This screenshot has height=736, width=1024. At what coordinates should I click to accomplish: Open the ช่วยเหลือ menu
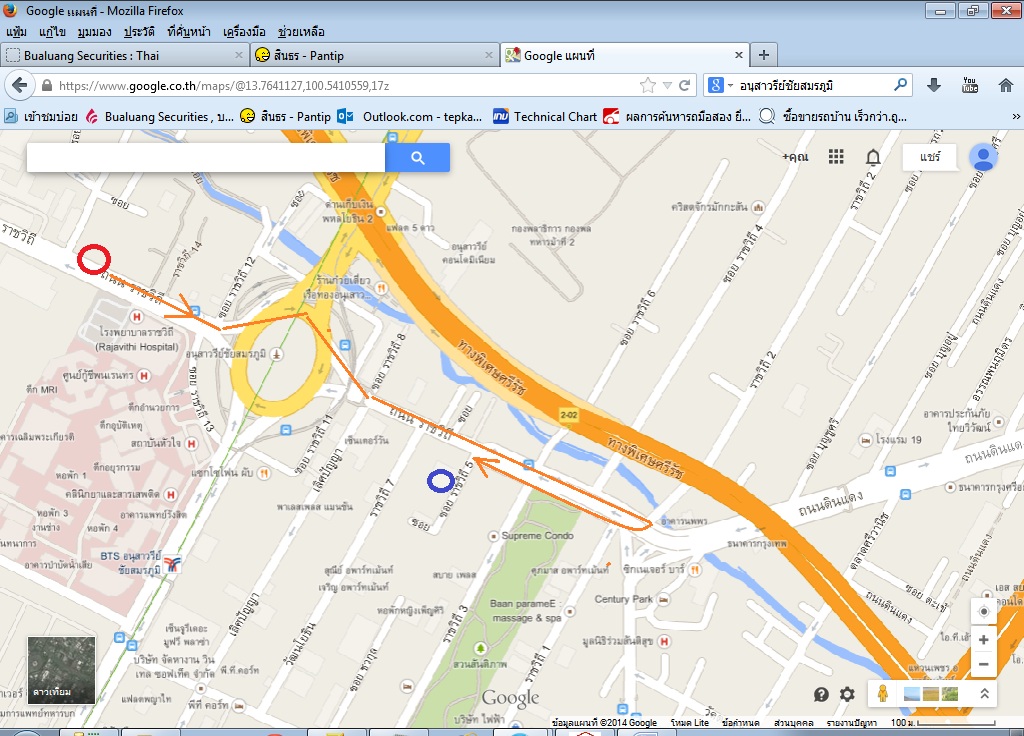[x=301, y=31]
